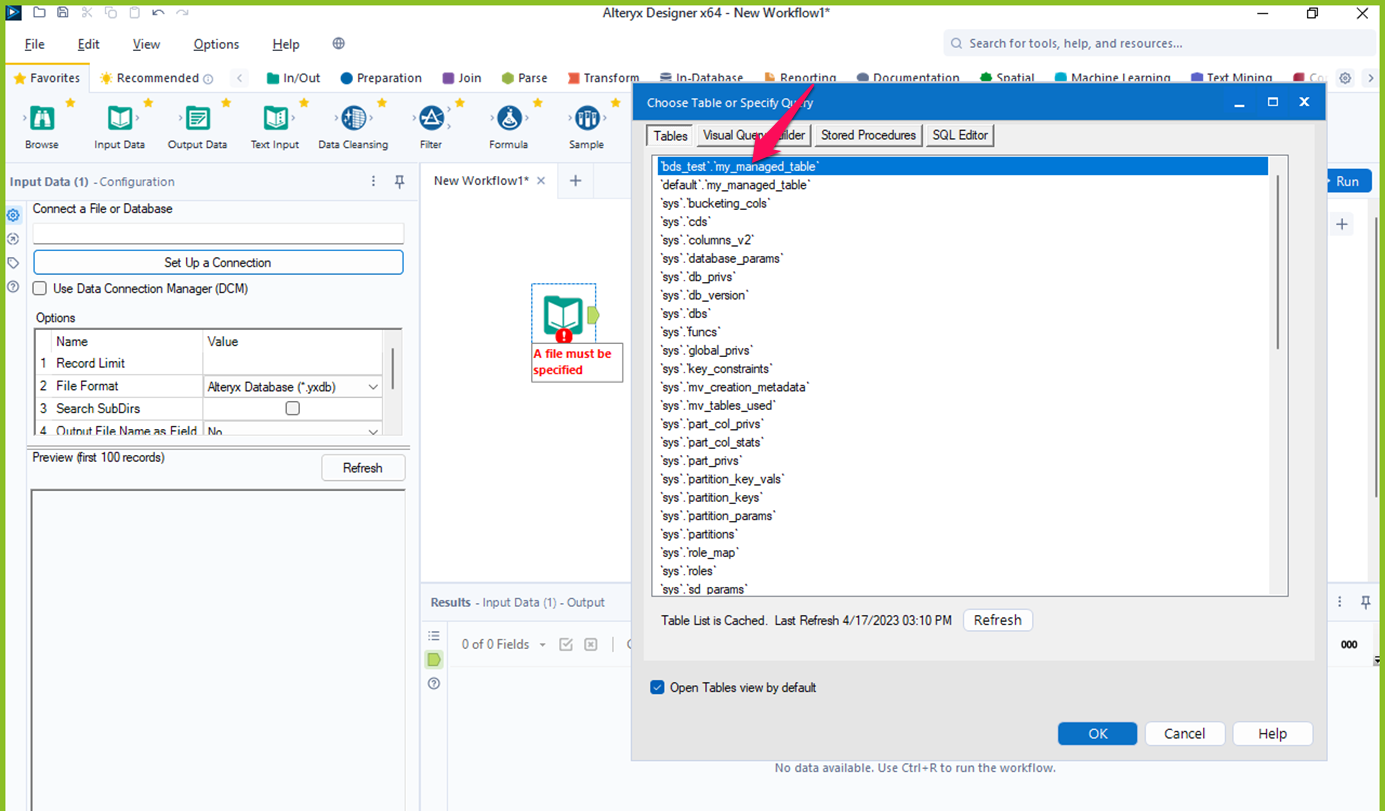Screen dimensions: 1385x811
Task: Open the Edit menu
Action: click(89, 44)
